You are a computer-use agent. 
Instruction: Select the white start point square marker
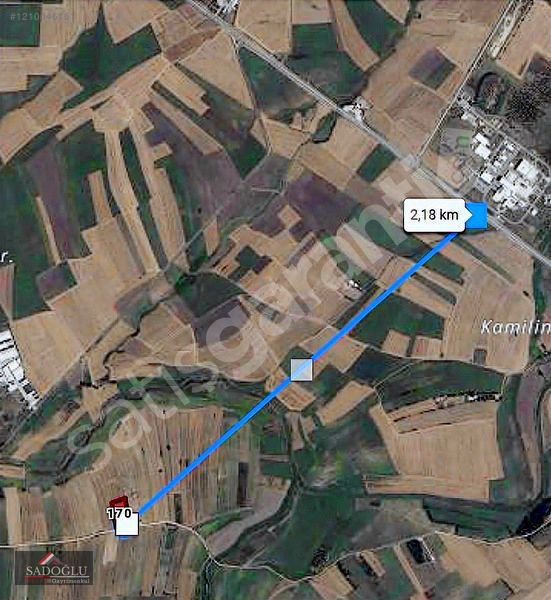pos(127,524)
